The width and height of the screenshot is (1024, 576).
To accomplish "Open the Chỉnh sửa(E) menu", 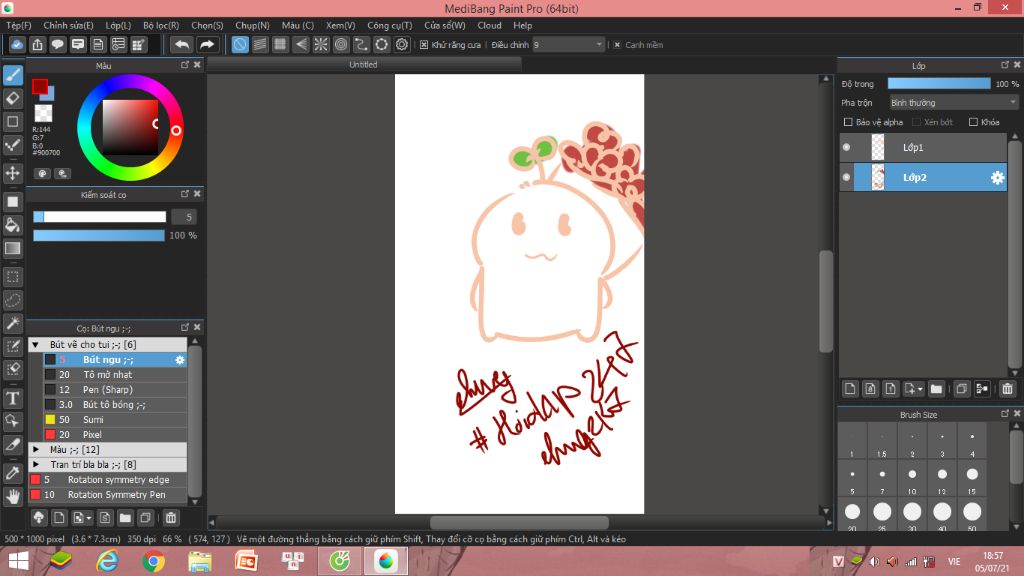I will pos(69,25).
